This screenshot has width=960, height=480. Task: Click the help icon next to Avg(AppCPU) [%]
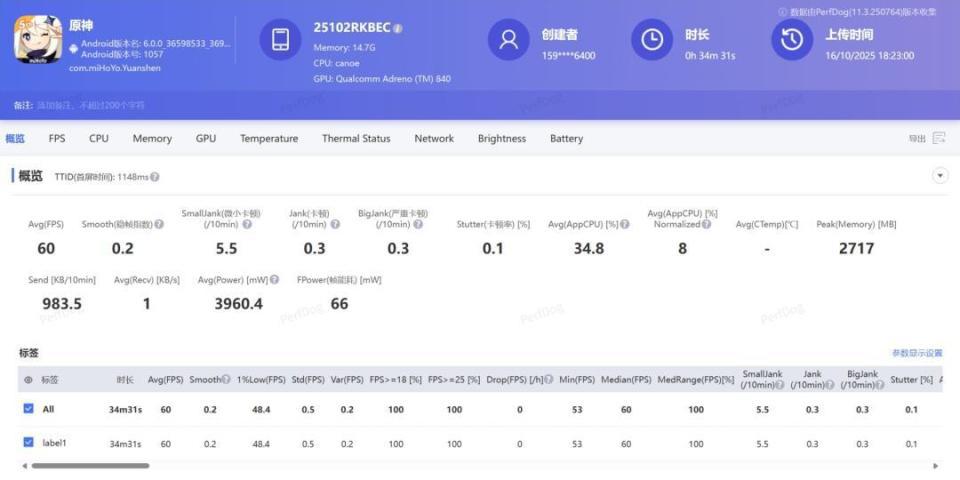[x=625, y=225]
